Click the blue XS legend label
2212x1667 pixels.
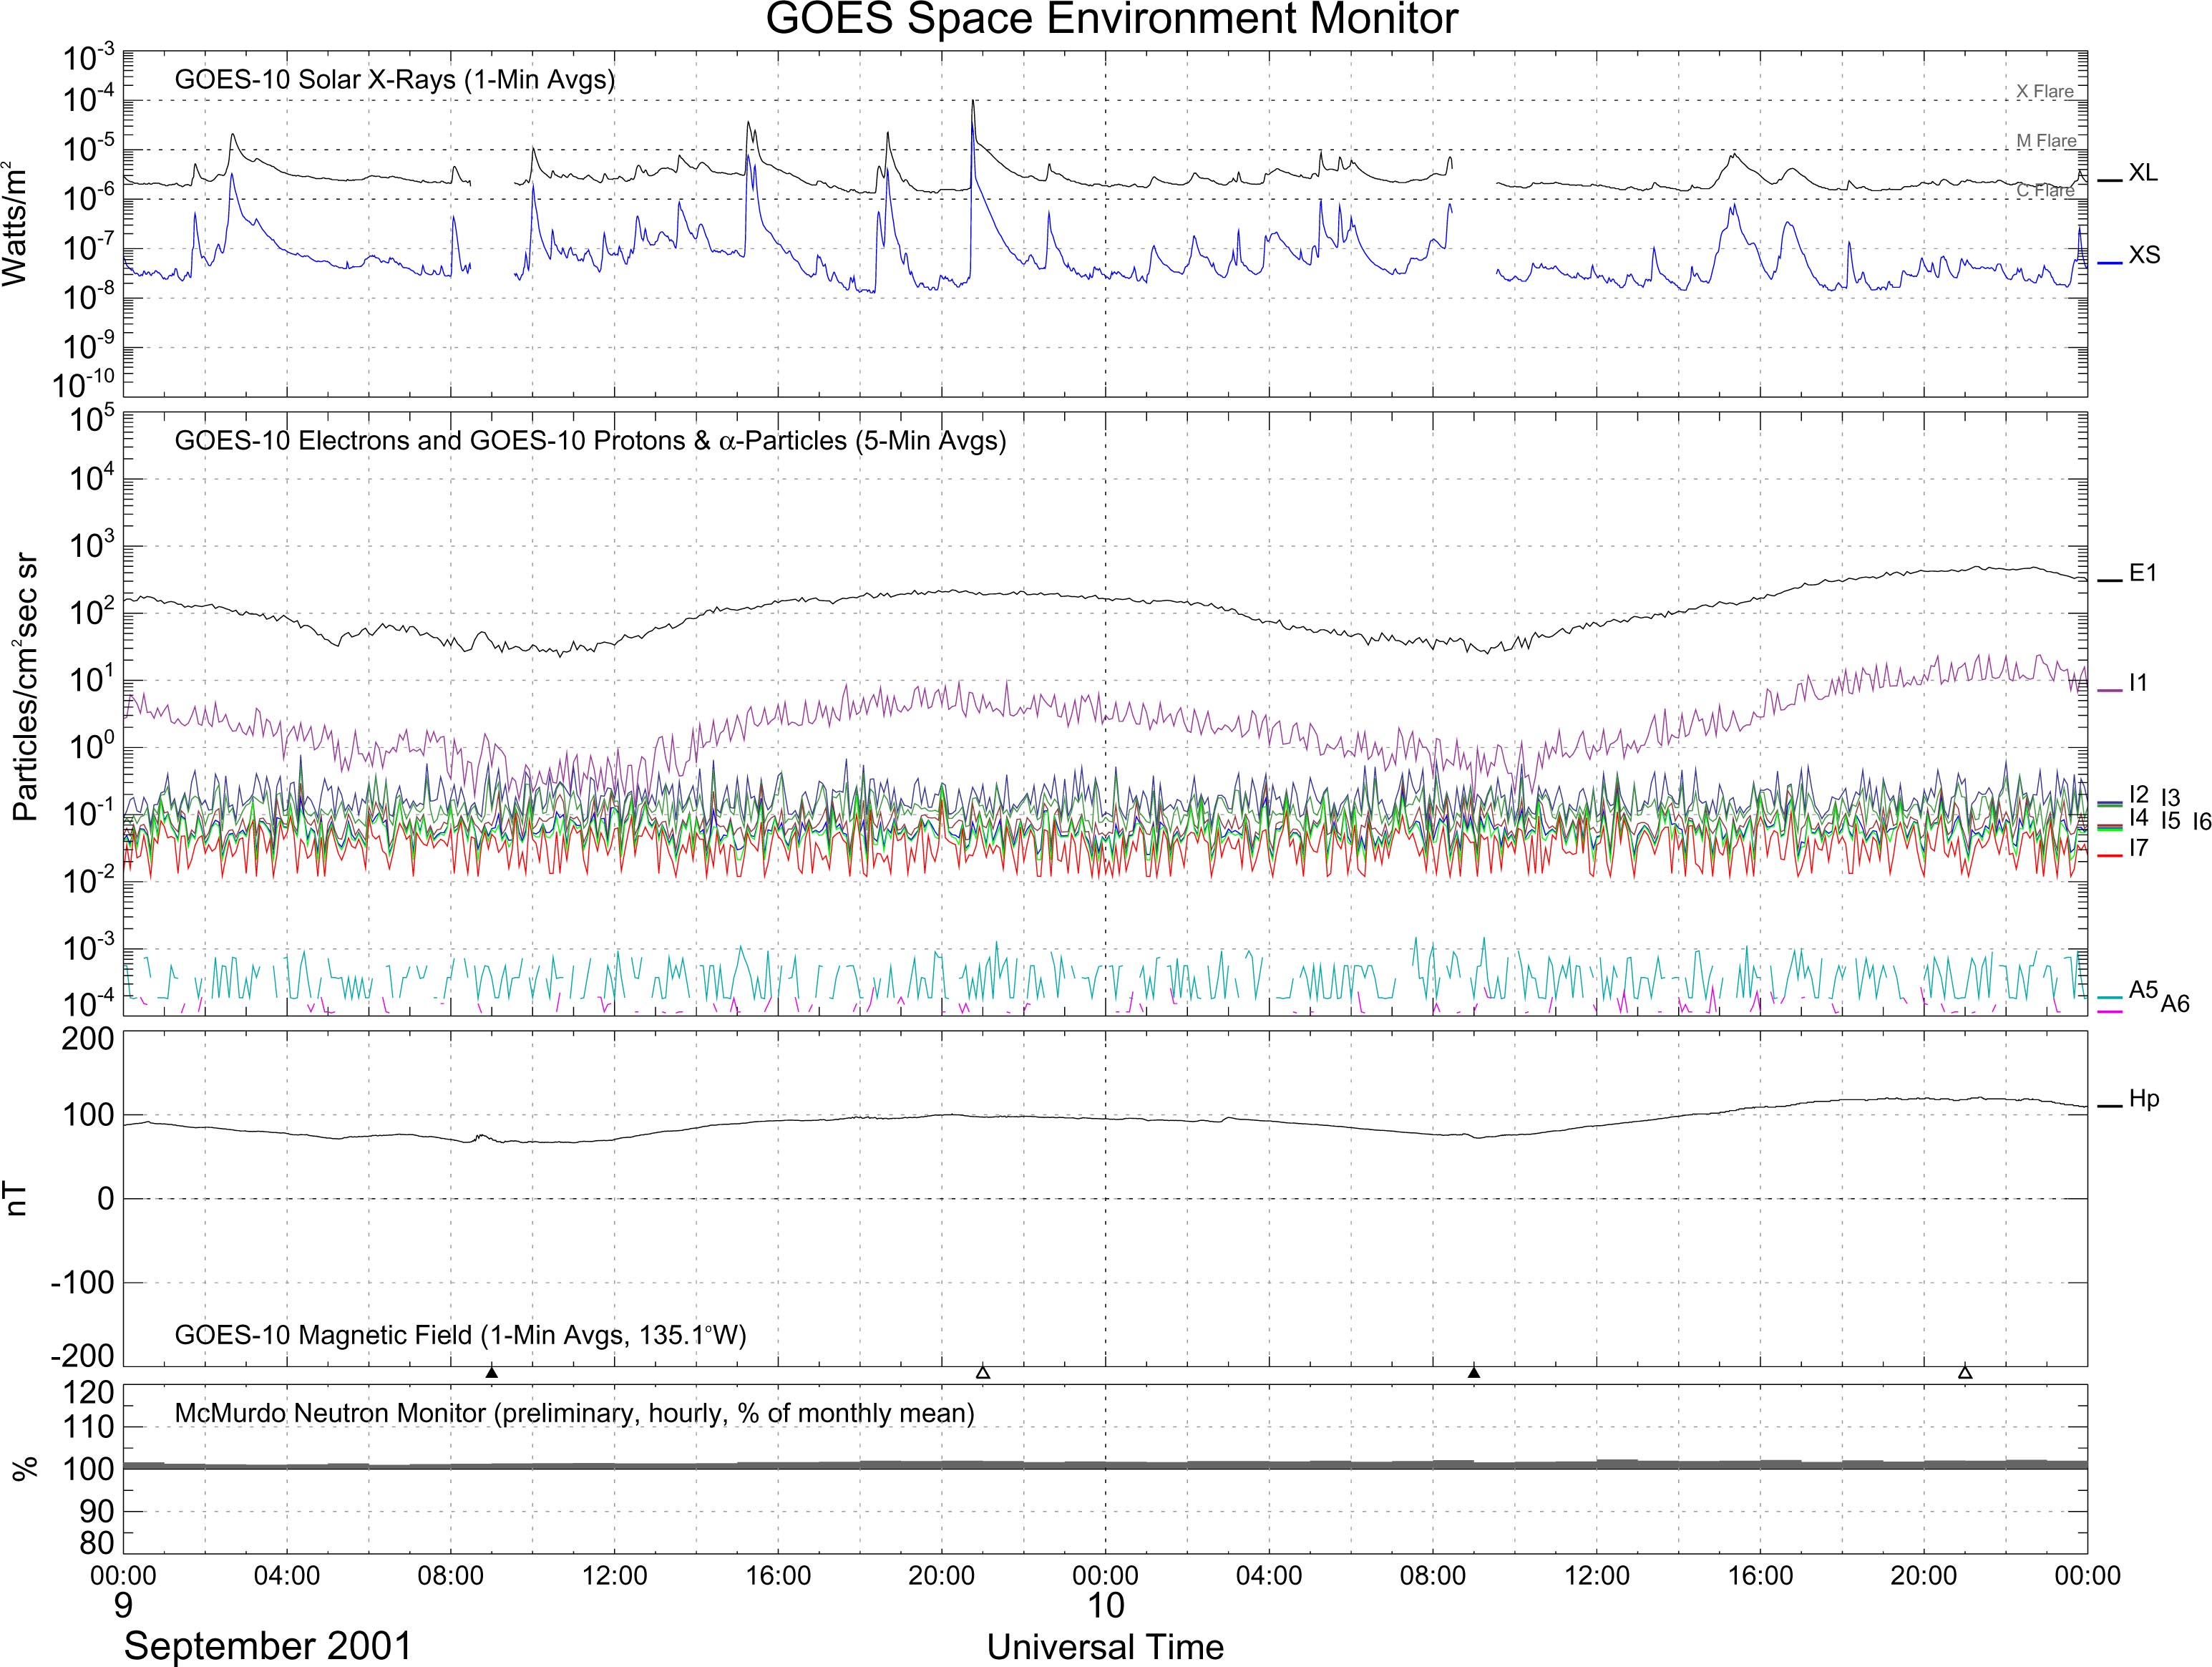tap(2144, 256)
